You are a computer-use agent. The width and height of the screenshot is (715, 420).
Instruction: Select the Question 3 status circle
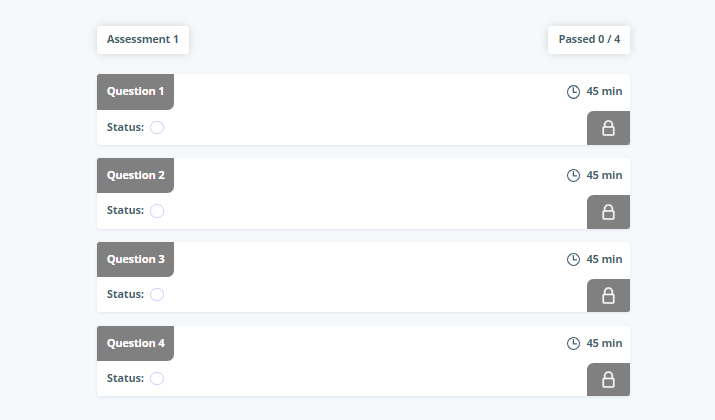point(157,295)
